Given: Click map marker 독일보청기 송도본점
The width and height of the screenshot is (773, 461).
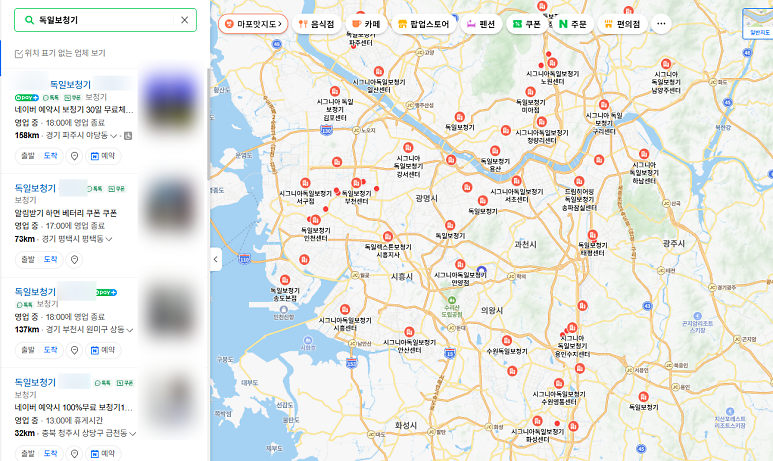Looking at the screenshot, I should pos(285,281).
